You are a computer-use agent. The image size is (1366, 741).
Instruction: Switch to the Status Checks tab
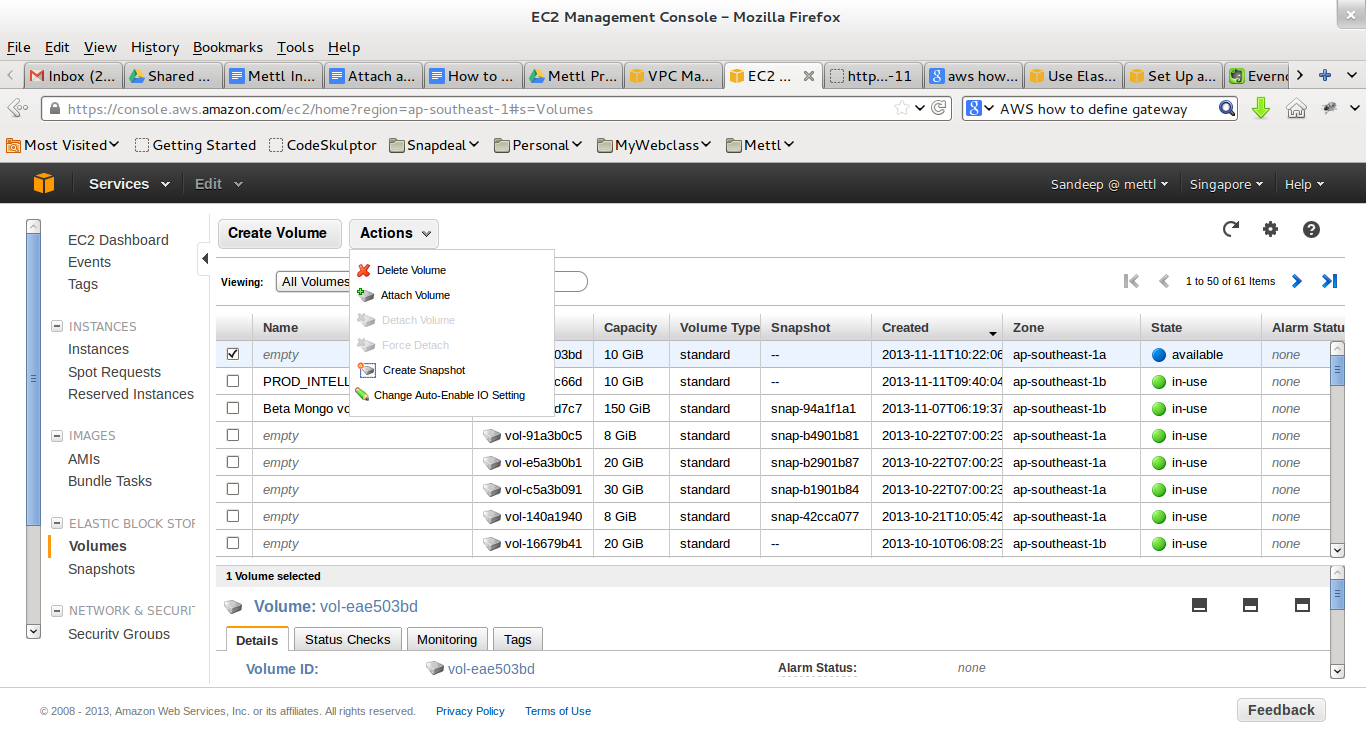pyautogui.click(x=347, y=640)
